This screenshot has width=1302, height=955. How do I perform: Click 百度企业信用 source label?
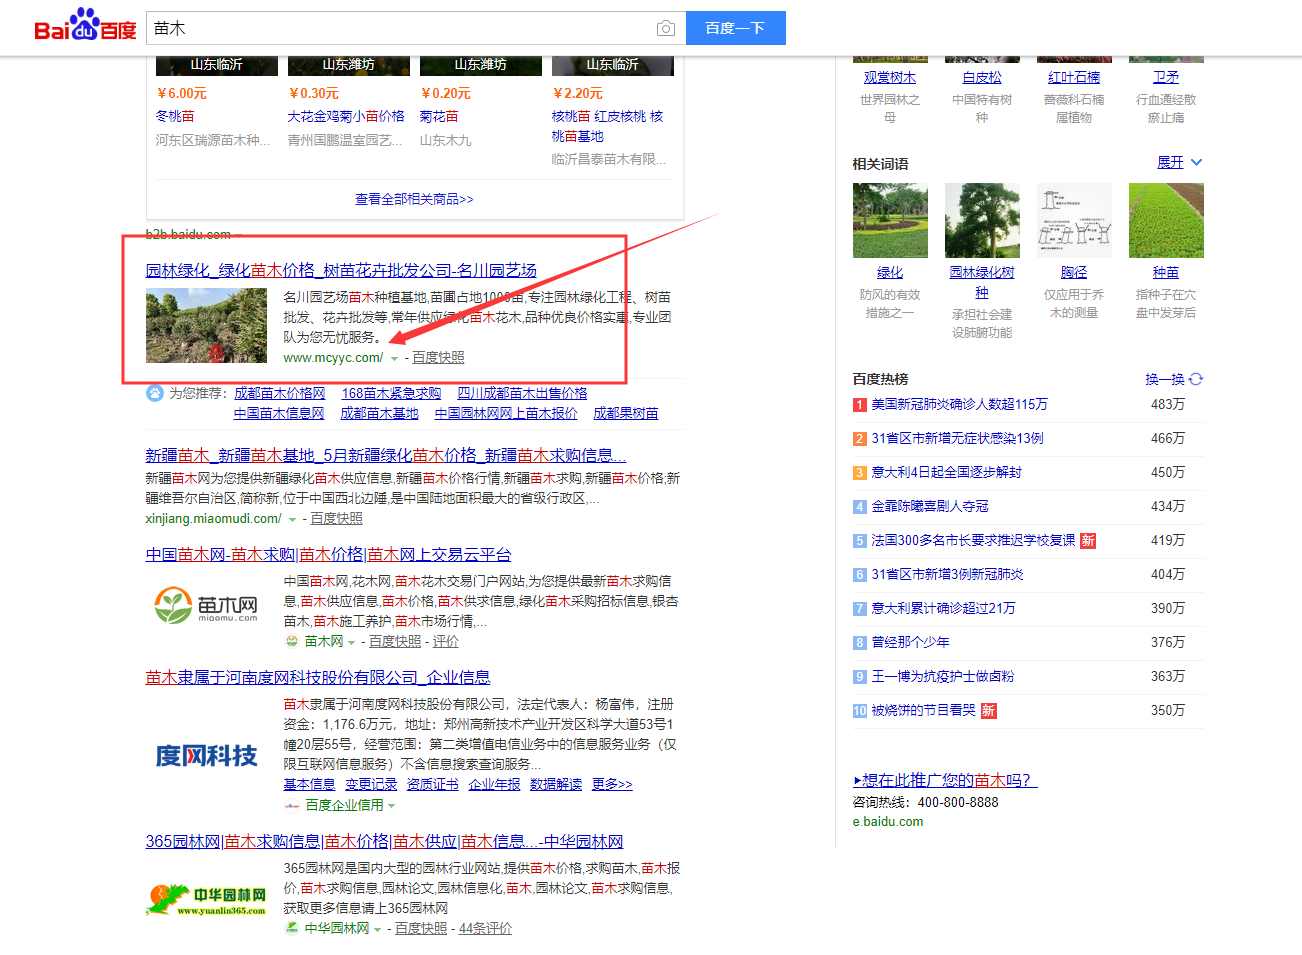coord(344,805)
